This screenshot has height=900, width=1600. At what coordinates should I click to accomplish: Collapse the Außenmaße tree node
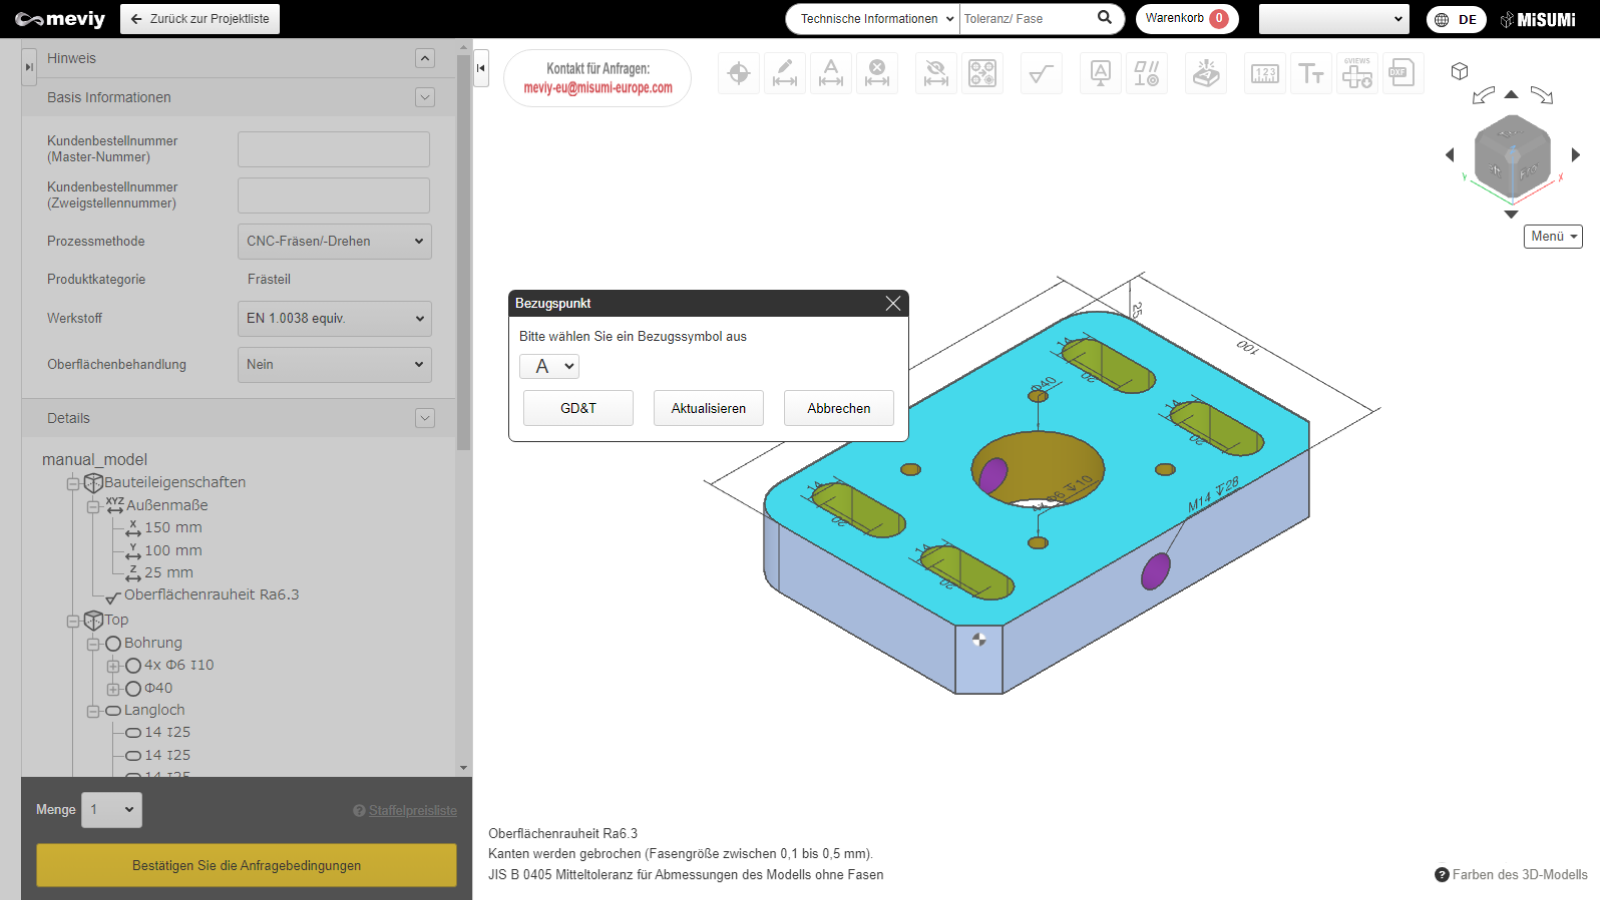coord(93,507)
